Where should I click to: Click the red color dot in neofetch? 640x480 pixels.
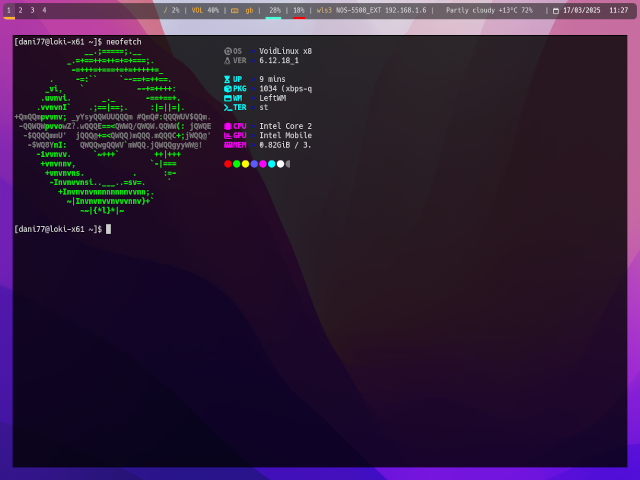click(x=228, y=164)
